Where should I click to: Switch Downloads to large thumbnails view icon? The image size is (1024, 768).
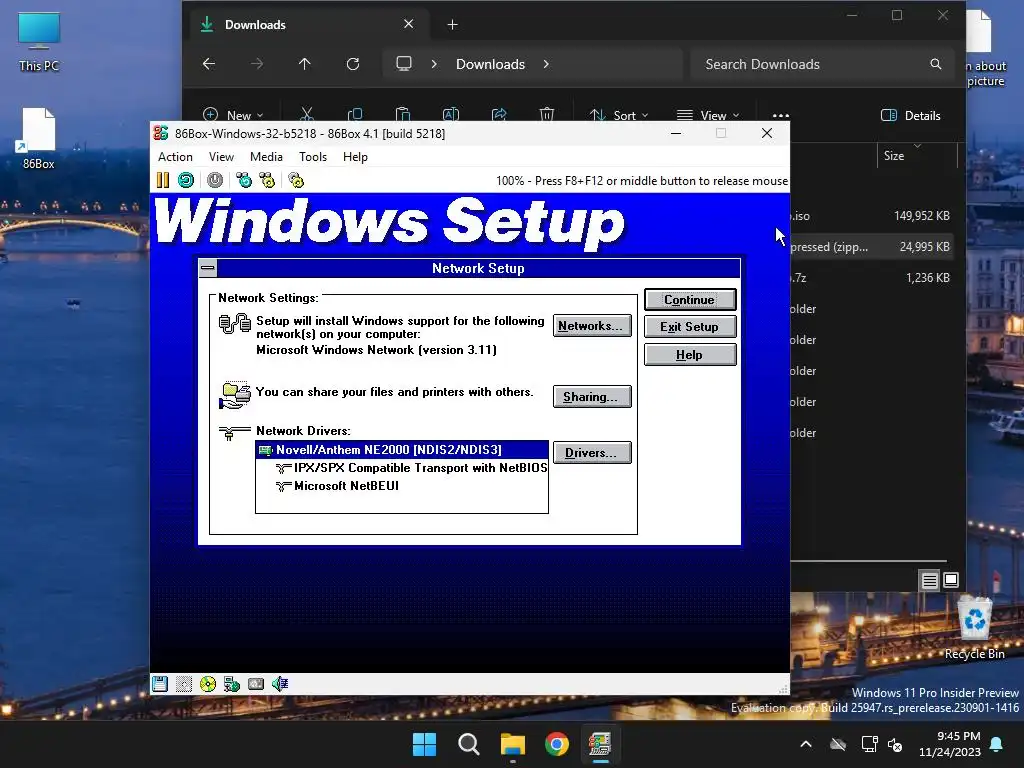tap(951, 580)
